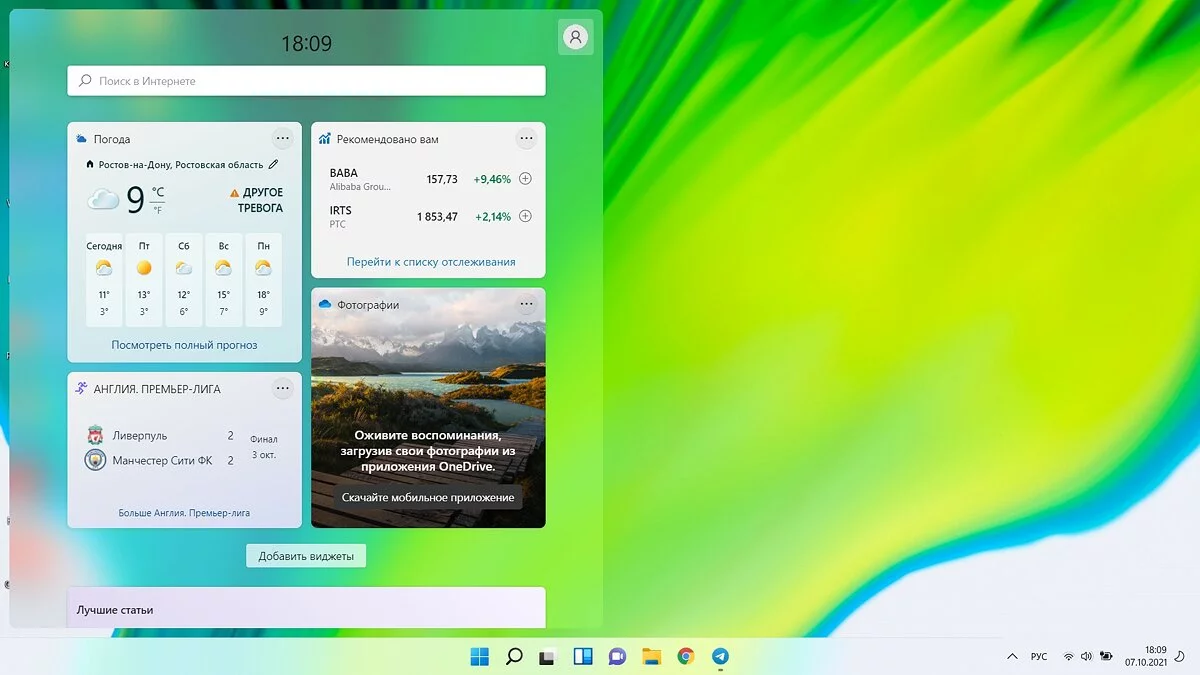Screen dimensions: 1200x675
Task: Show hidden system tray icons
Action: [1011, 656]
